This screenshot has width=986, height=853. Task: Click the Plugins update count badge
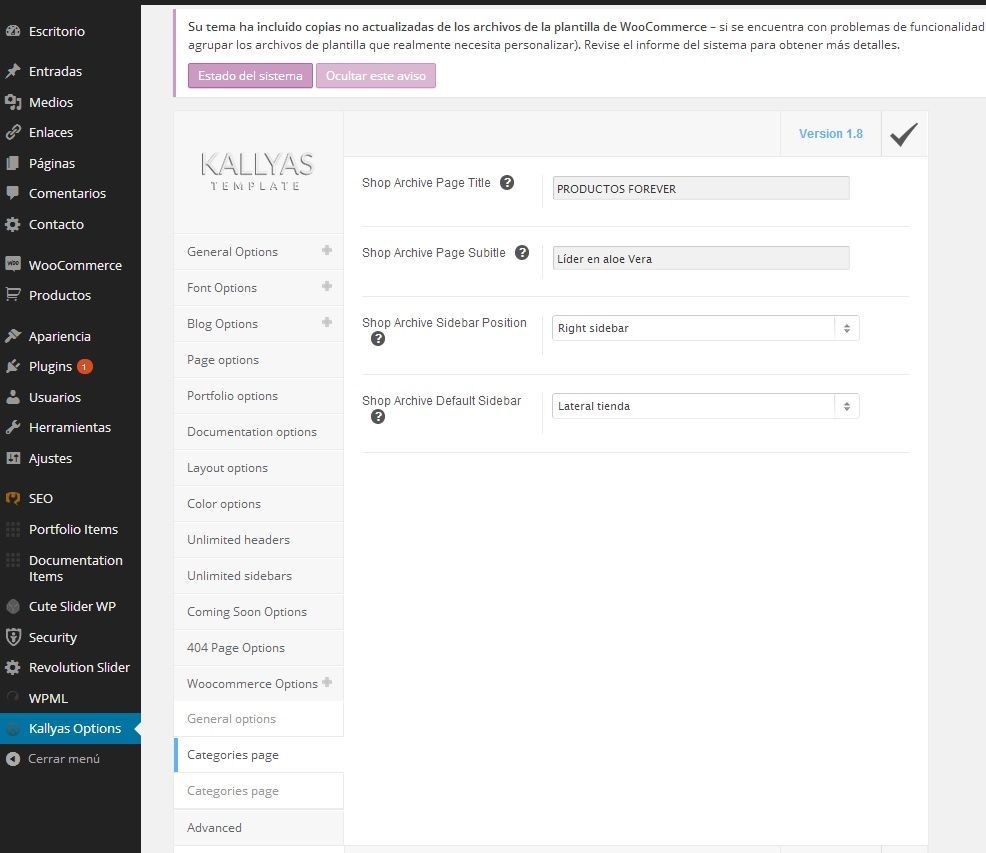click(84, 367)
